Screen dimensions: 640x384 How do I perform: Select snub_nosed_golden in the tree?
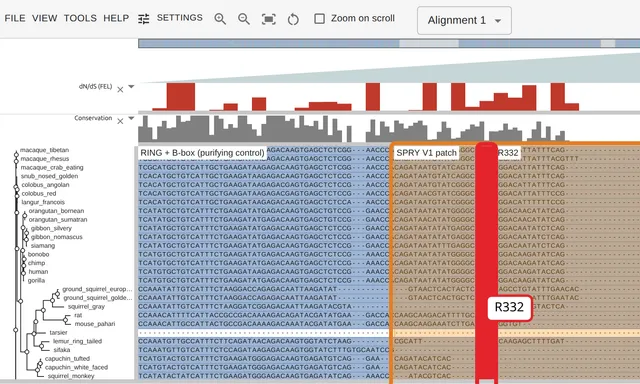pyautogui.click(x=49, y=176)
